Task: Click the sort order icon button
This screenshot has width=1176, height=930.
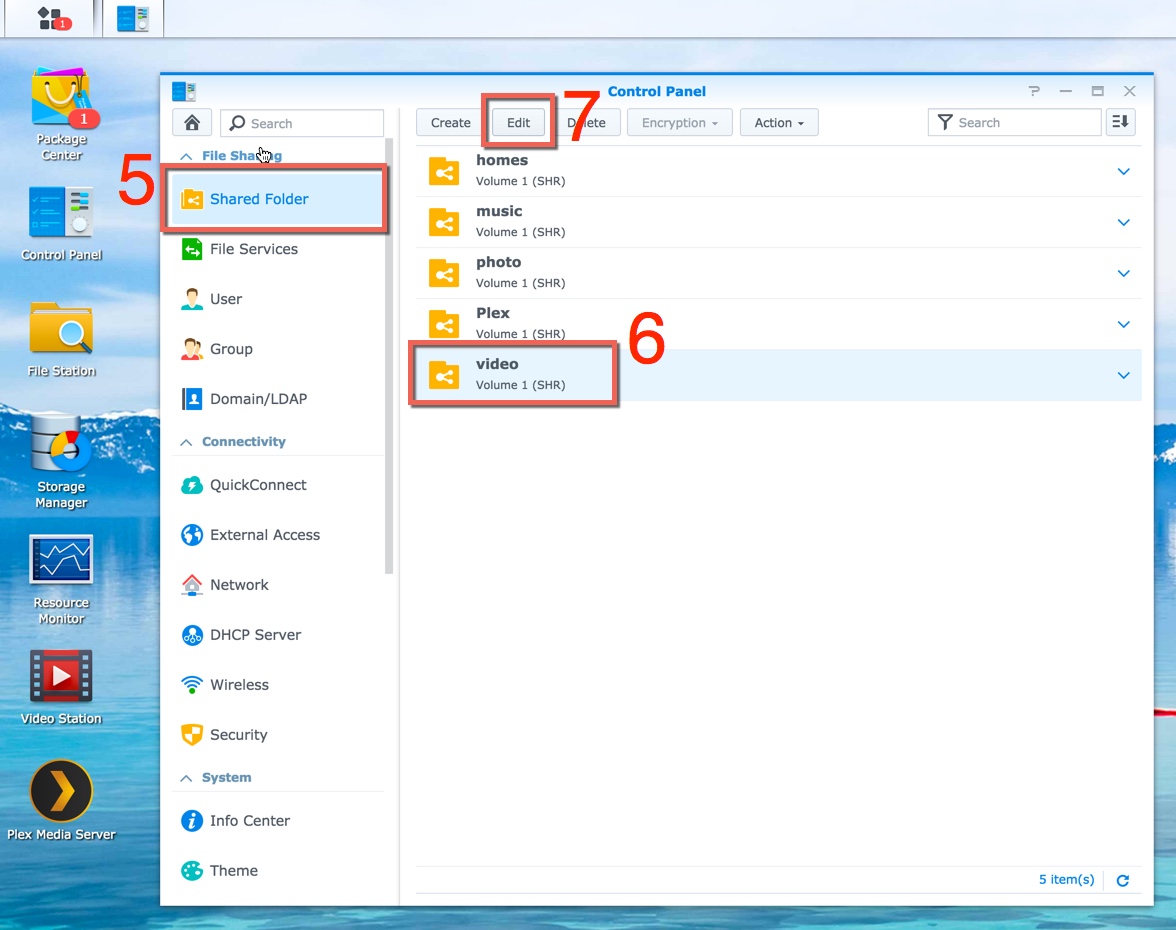Action: coord(1120,122)
